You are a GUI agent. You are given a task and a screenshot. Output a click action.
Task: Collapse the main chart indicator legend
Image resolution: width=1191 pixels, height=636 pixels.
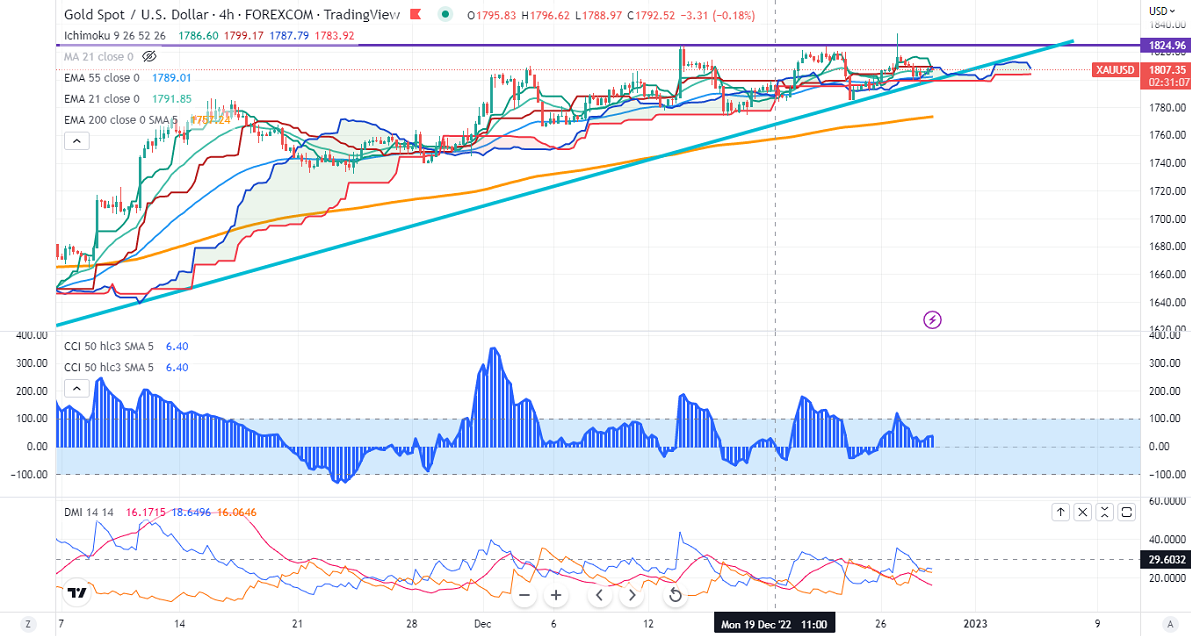pos(77,141)
